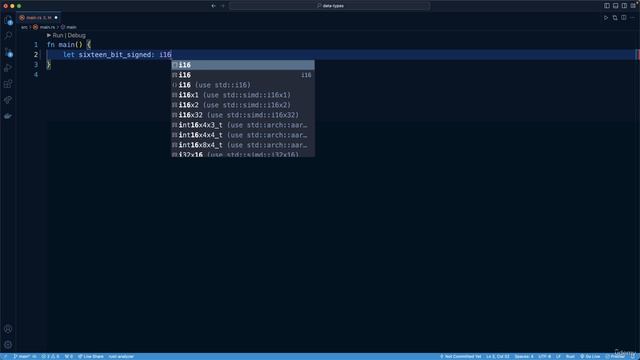Image resolution: width=640 pixels, height=360 pixels.
Task: Choose the int16x4x3_t suggestion
Action: pyautogui.click(x=243, y=125)
